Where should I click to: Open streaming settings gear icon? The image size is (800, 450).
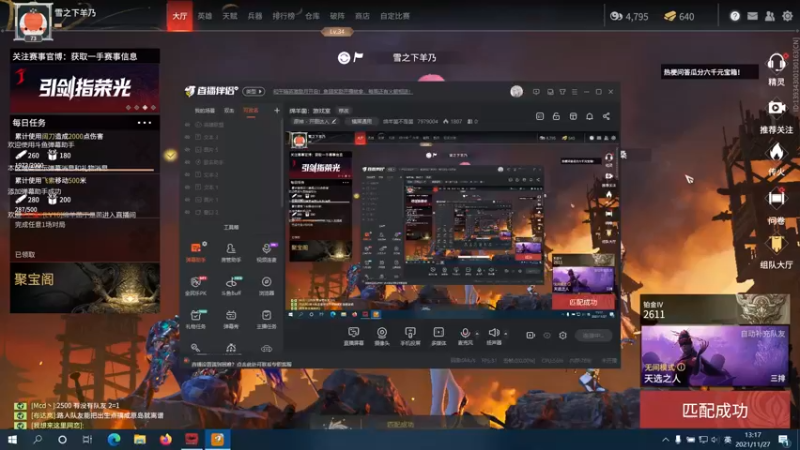click(x=563, y=335)
